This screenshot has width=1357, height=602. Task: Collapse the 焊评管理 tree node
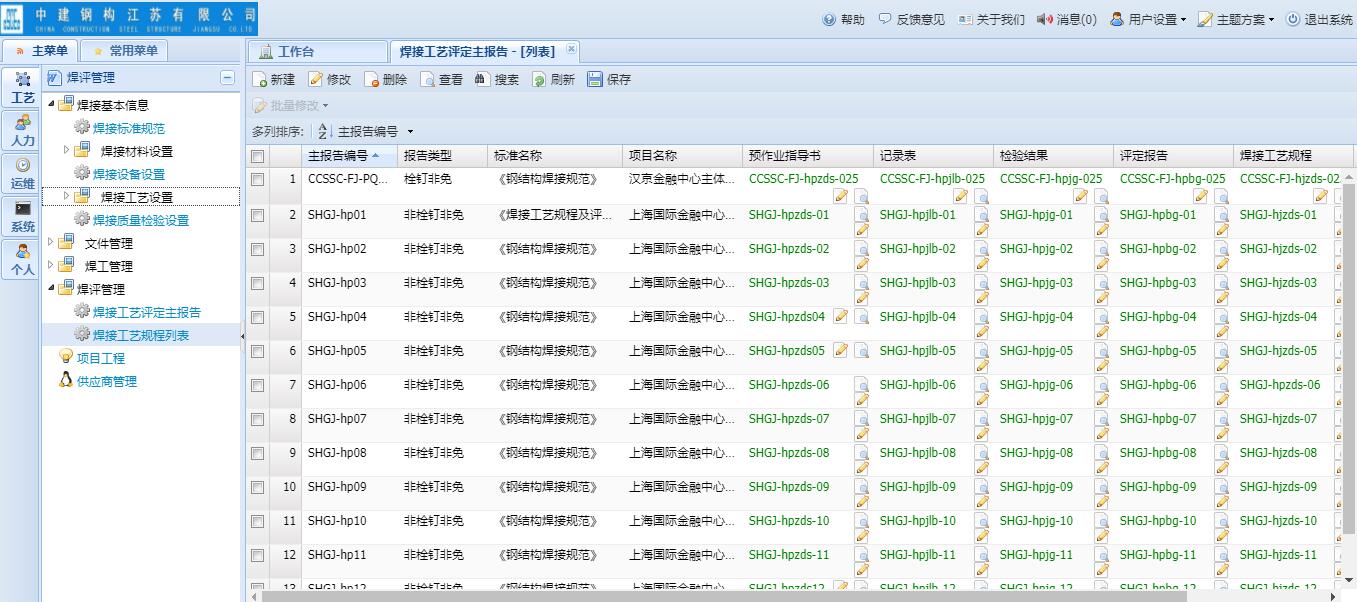click(53, 289)
